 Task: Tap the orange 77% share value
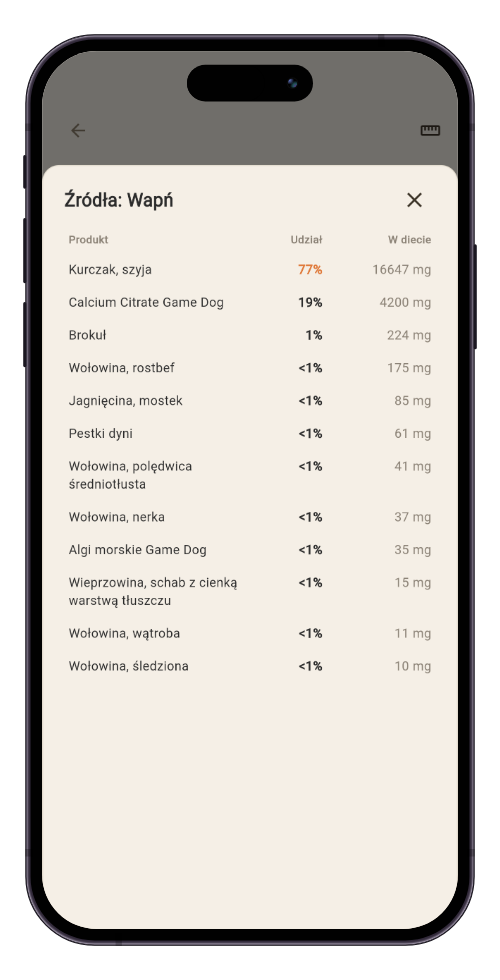coord(310,270)
